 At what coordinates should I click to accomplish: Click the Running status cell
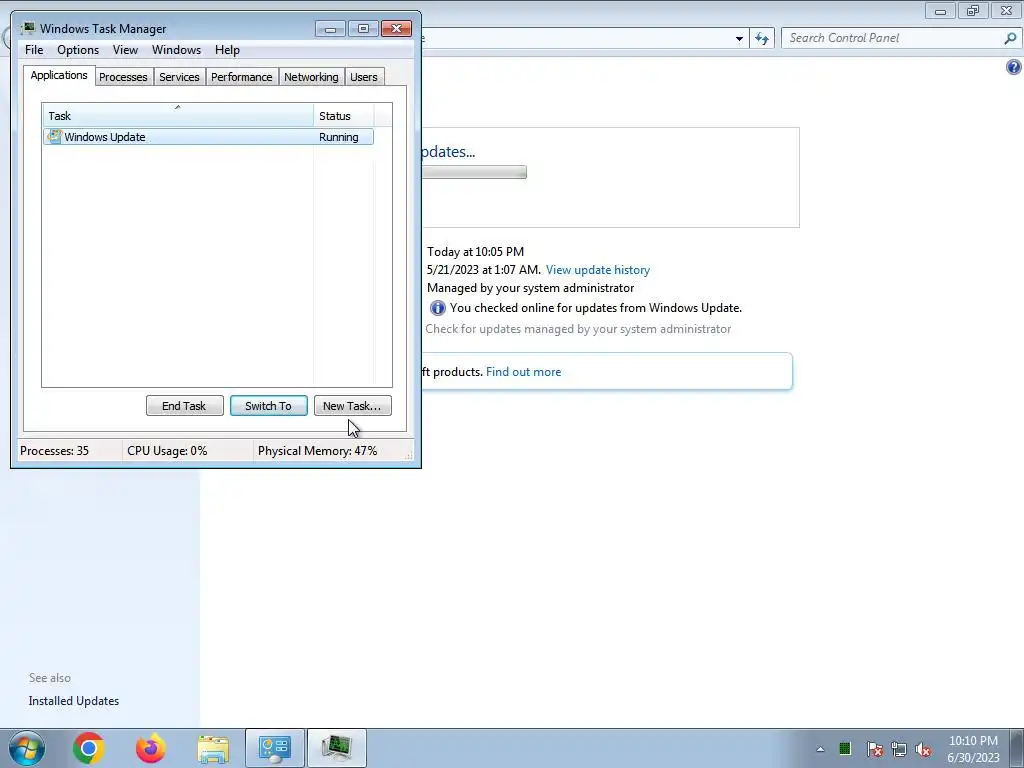(x=339, y=137)
